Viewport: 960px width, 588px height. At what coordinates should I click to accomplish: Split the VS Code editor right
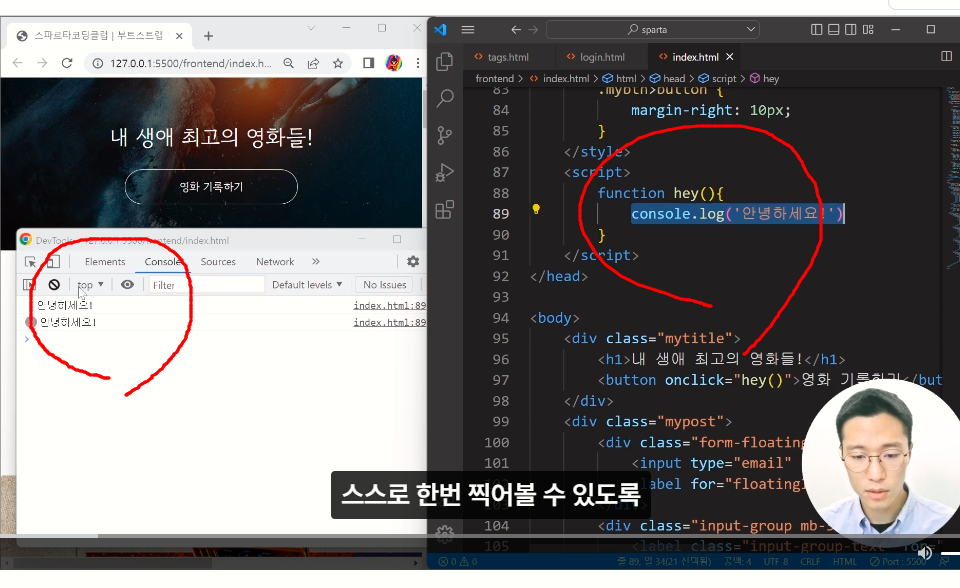[947, 56]
